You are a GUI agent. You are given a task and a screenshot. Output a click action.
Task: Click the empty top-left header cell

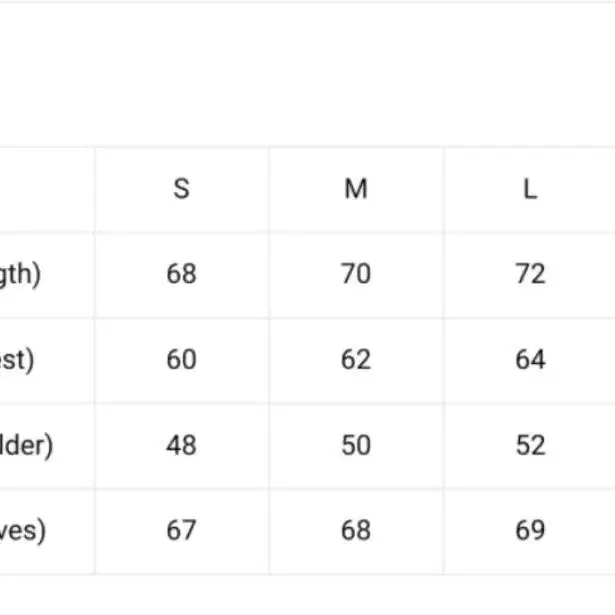pyautogui.click(x=46, y=189)
